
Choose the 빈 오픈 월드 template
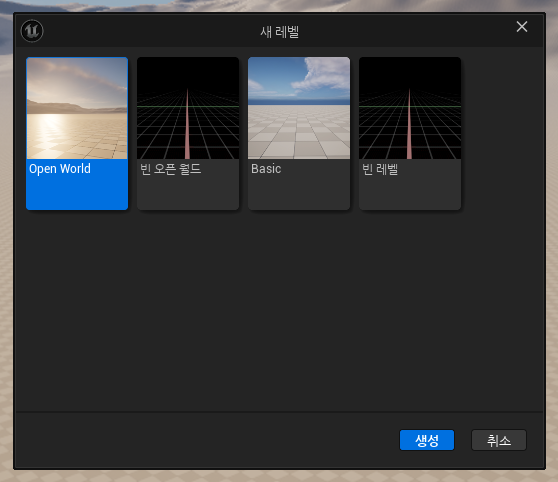pos(188,133)
